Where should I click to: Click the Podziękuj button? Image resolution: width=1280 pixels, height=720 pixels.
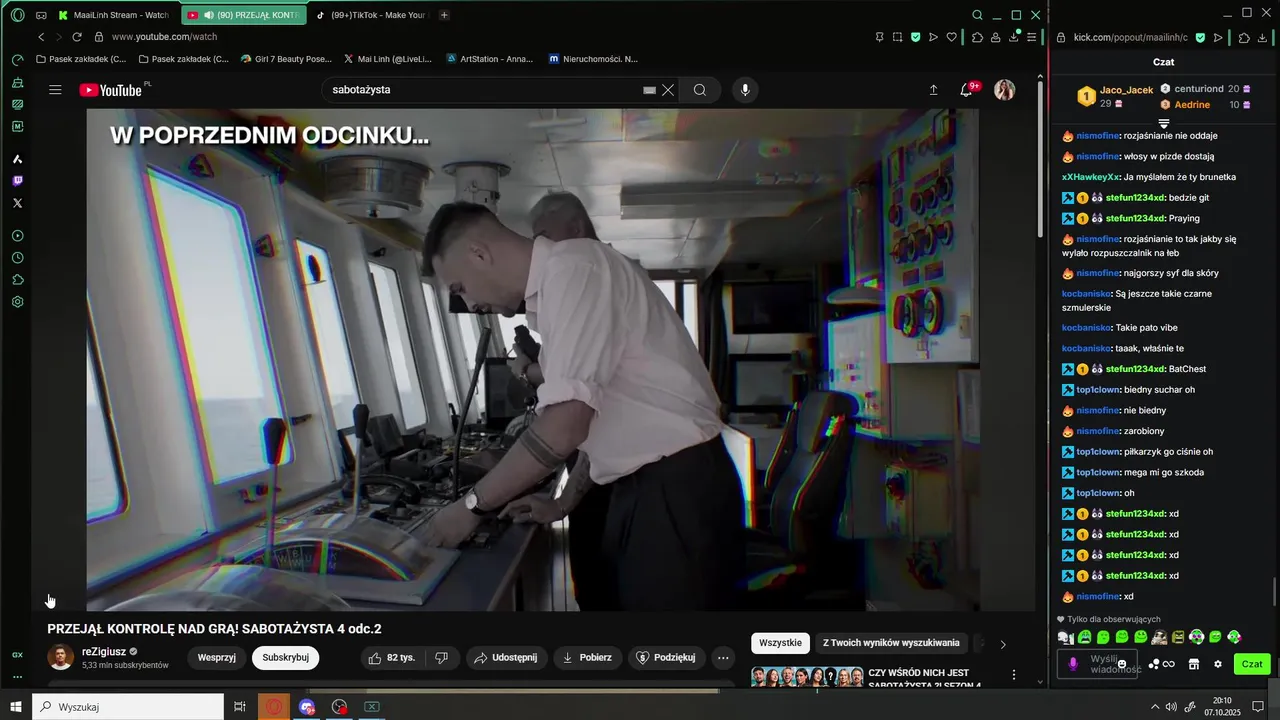666,658
